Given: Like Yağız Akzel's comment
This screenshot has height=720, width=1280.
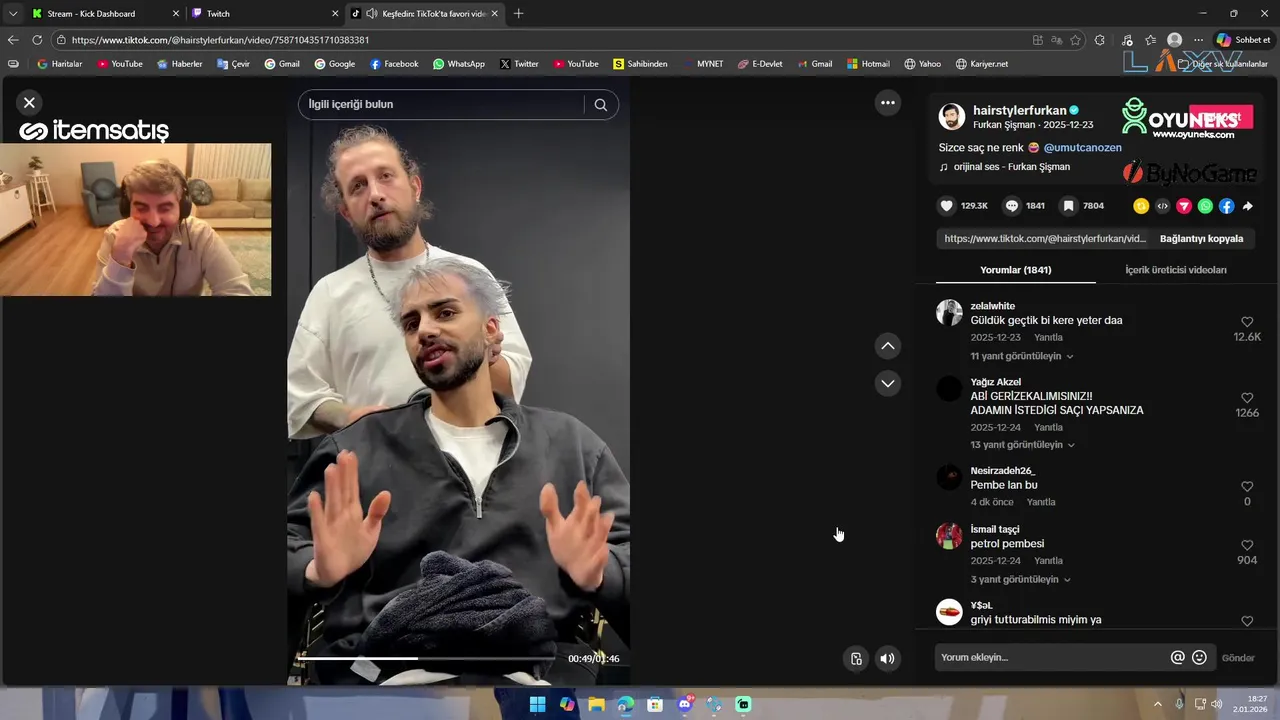Looking at the screenshot, I should pos(1247,398).
